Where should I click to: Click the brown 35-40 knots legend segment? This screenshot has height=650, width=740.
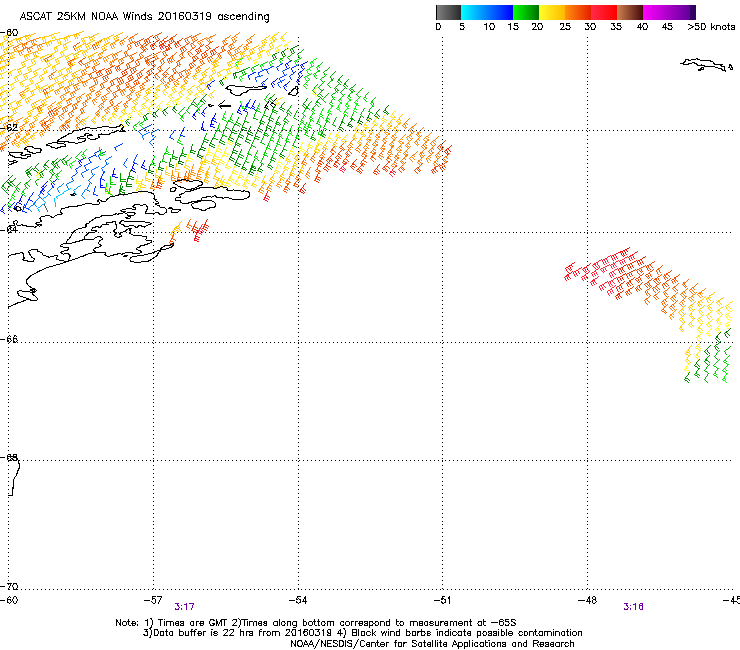click(x=630, y=12)
